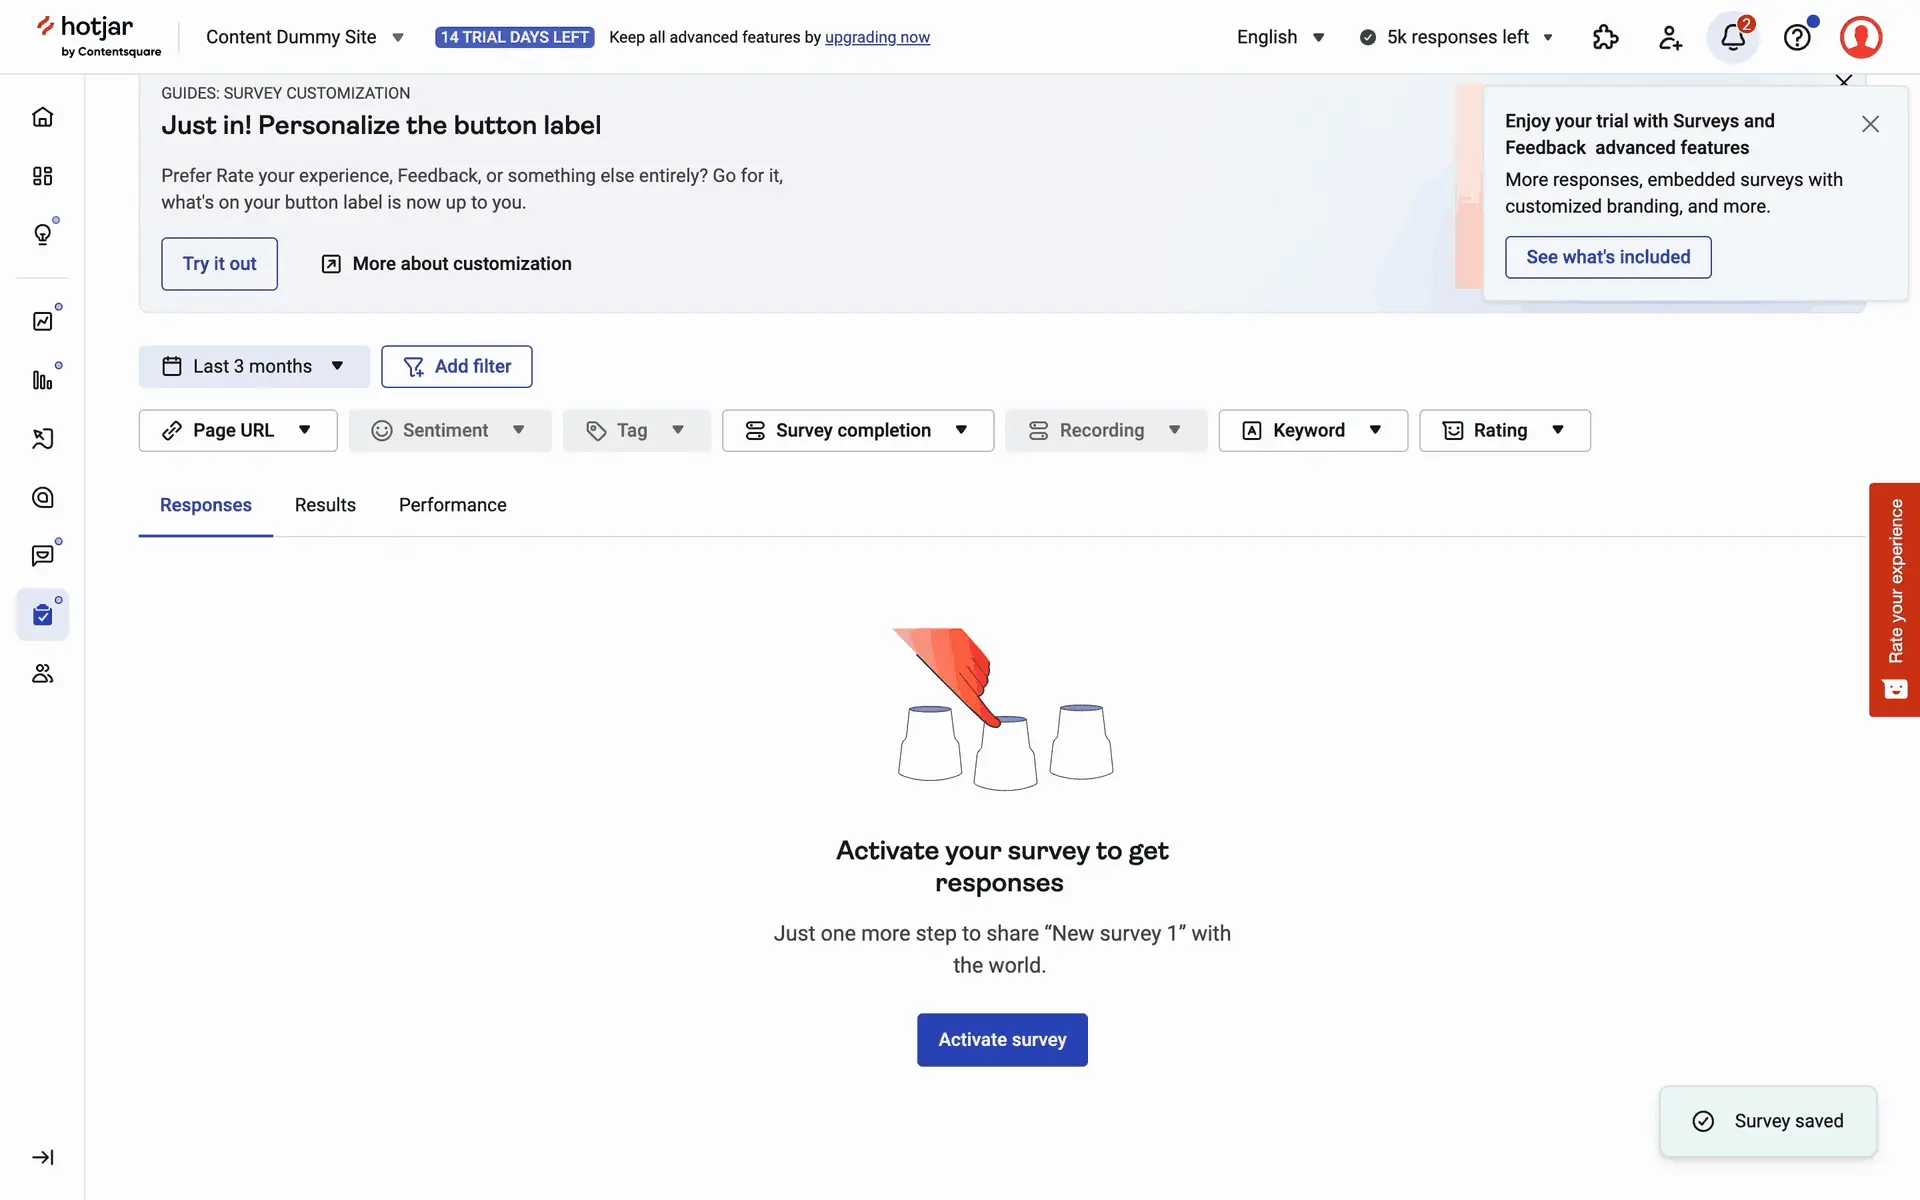Viewport: 1920px width, 1200px height.
Task: Dismiss the trial features popup
Action: [1870, 124]
